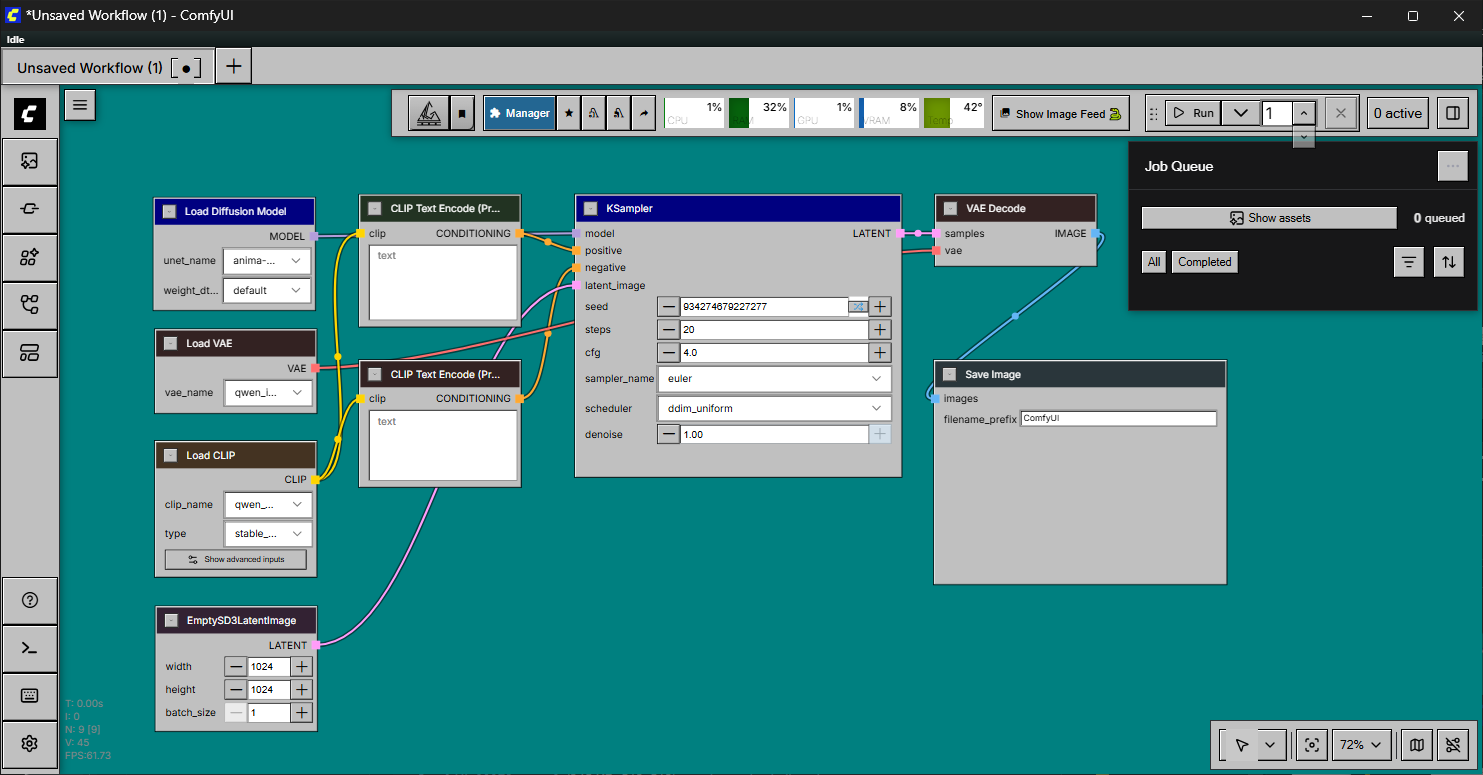Open the scheduler dropdown showing ddim_uniform

pyautogui.click(x=774, y=409)
